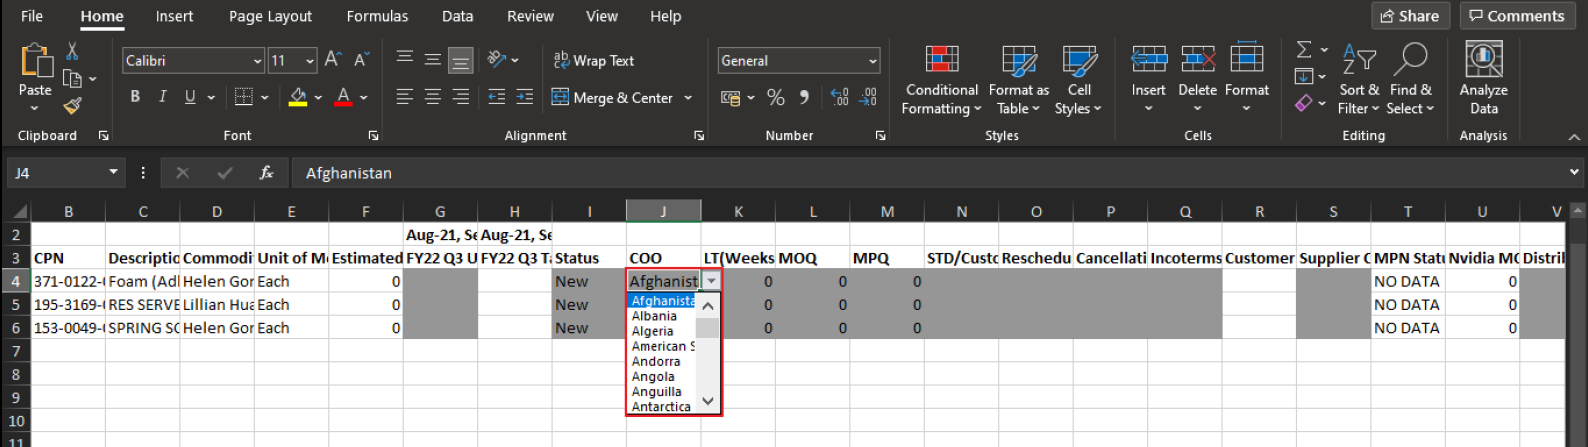This screenshot has width=1588, height=447.
Task: Decrease indent icon
Action: tap(497, 97)
